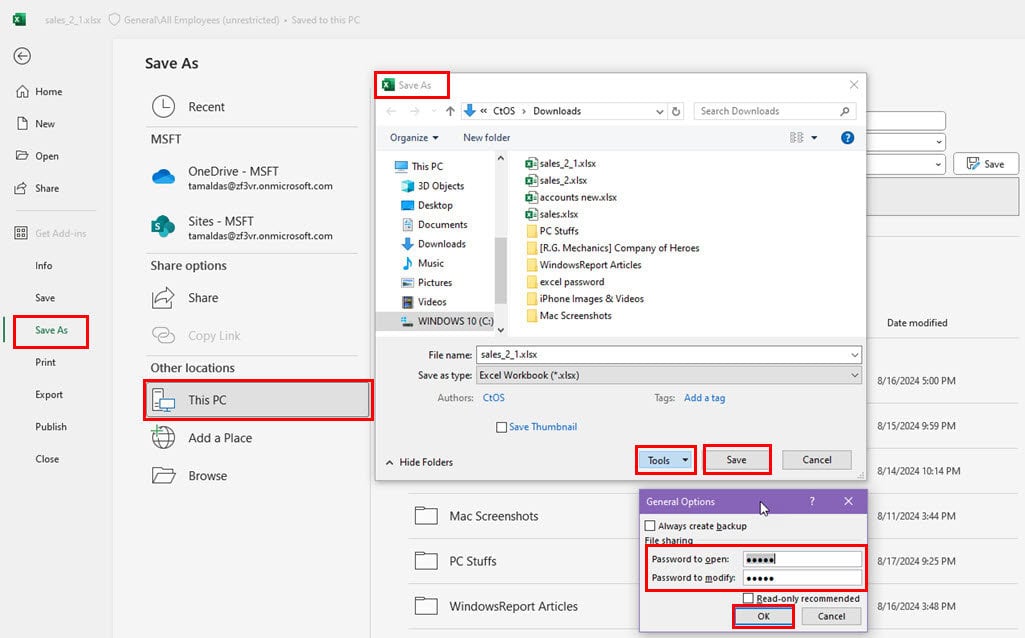
Task: Click the Add a Place globe icon
Action: pyautogui.click(x=163, y=437)
